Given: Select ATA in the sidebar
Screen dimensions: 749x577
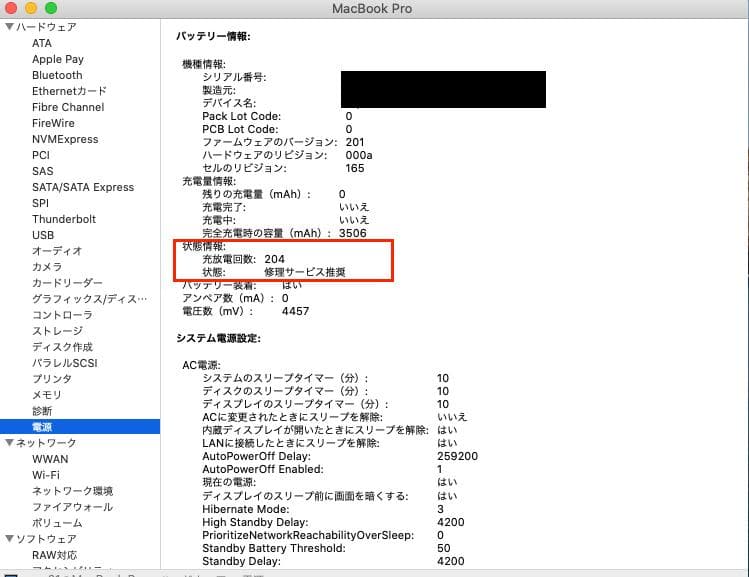Looking at the screenshot, I should pyautogui.click(x=42, y=43).
